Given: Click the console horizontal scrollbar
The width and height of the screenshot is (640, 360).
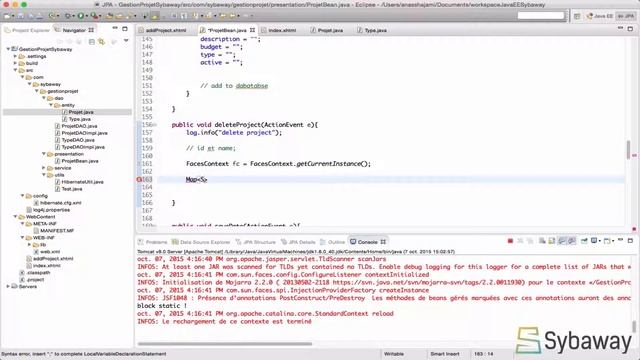Looking at the screenshot, I should tap(225, 344).
